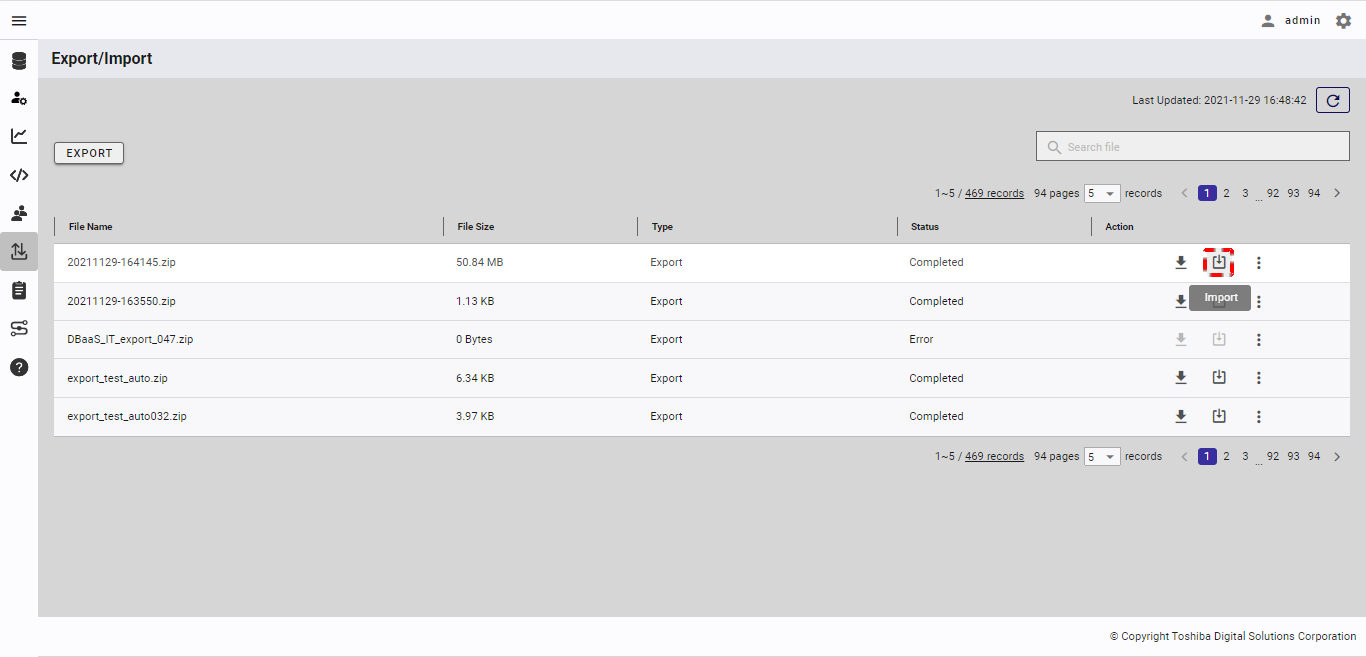Open the hamburger navigation menu
The image size is (1366, 657).
[x=19, y=20]
